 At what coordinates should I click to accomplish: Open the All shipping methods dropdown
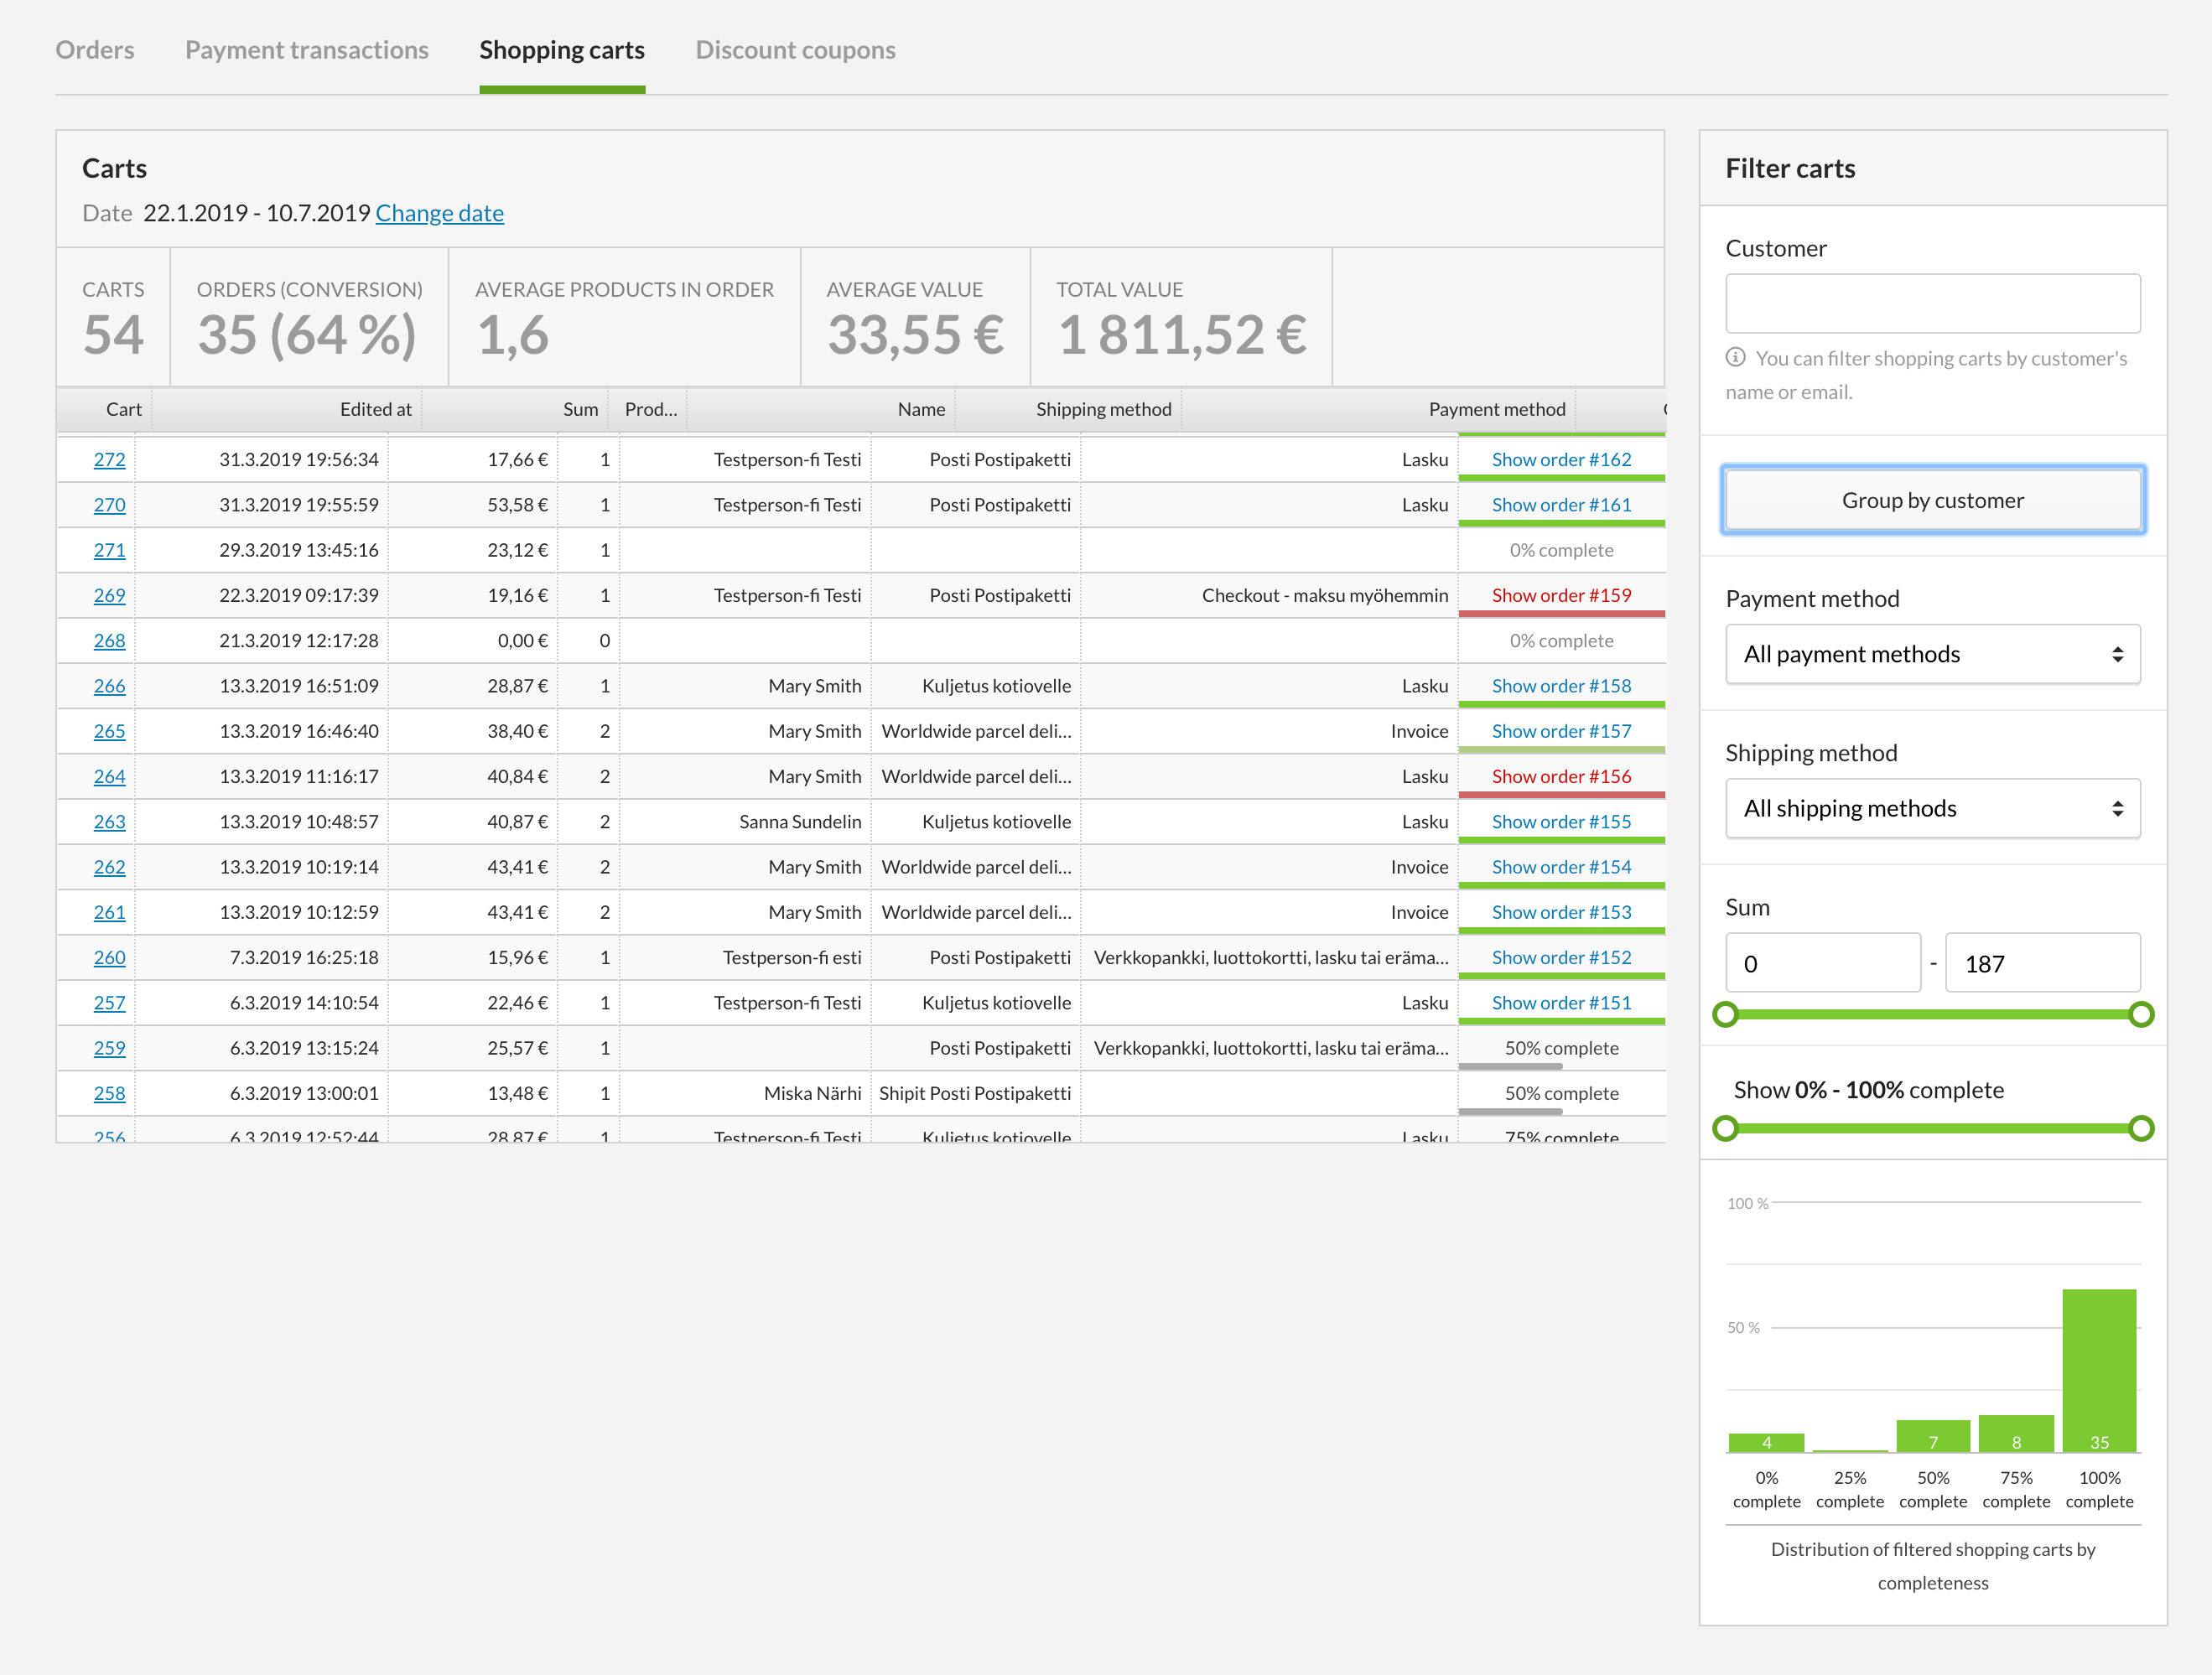(x=1932, y=808)
